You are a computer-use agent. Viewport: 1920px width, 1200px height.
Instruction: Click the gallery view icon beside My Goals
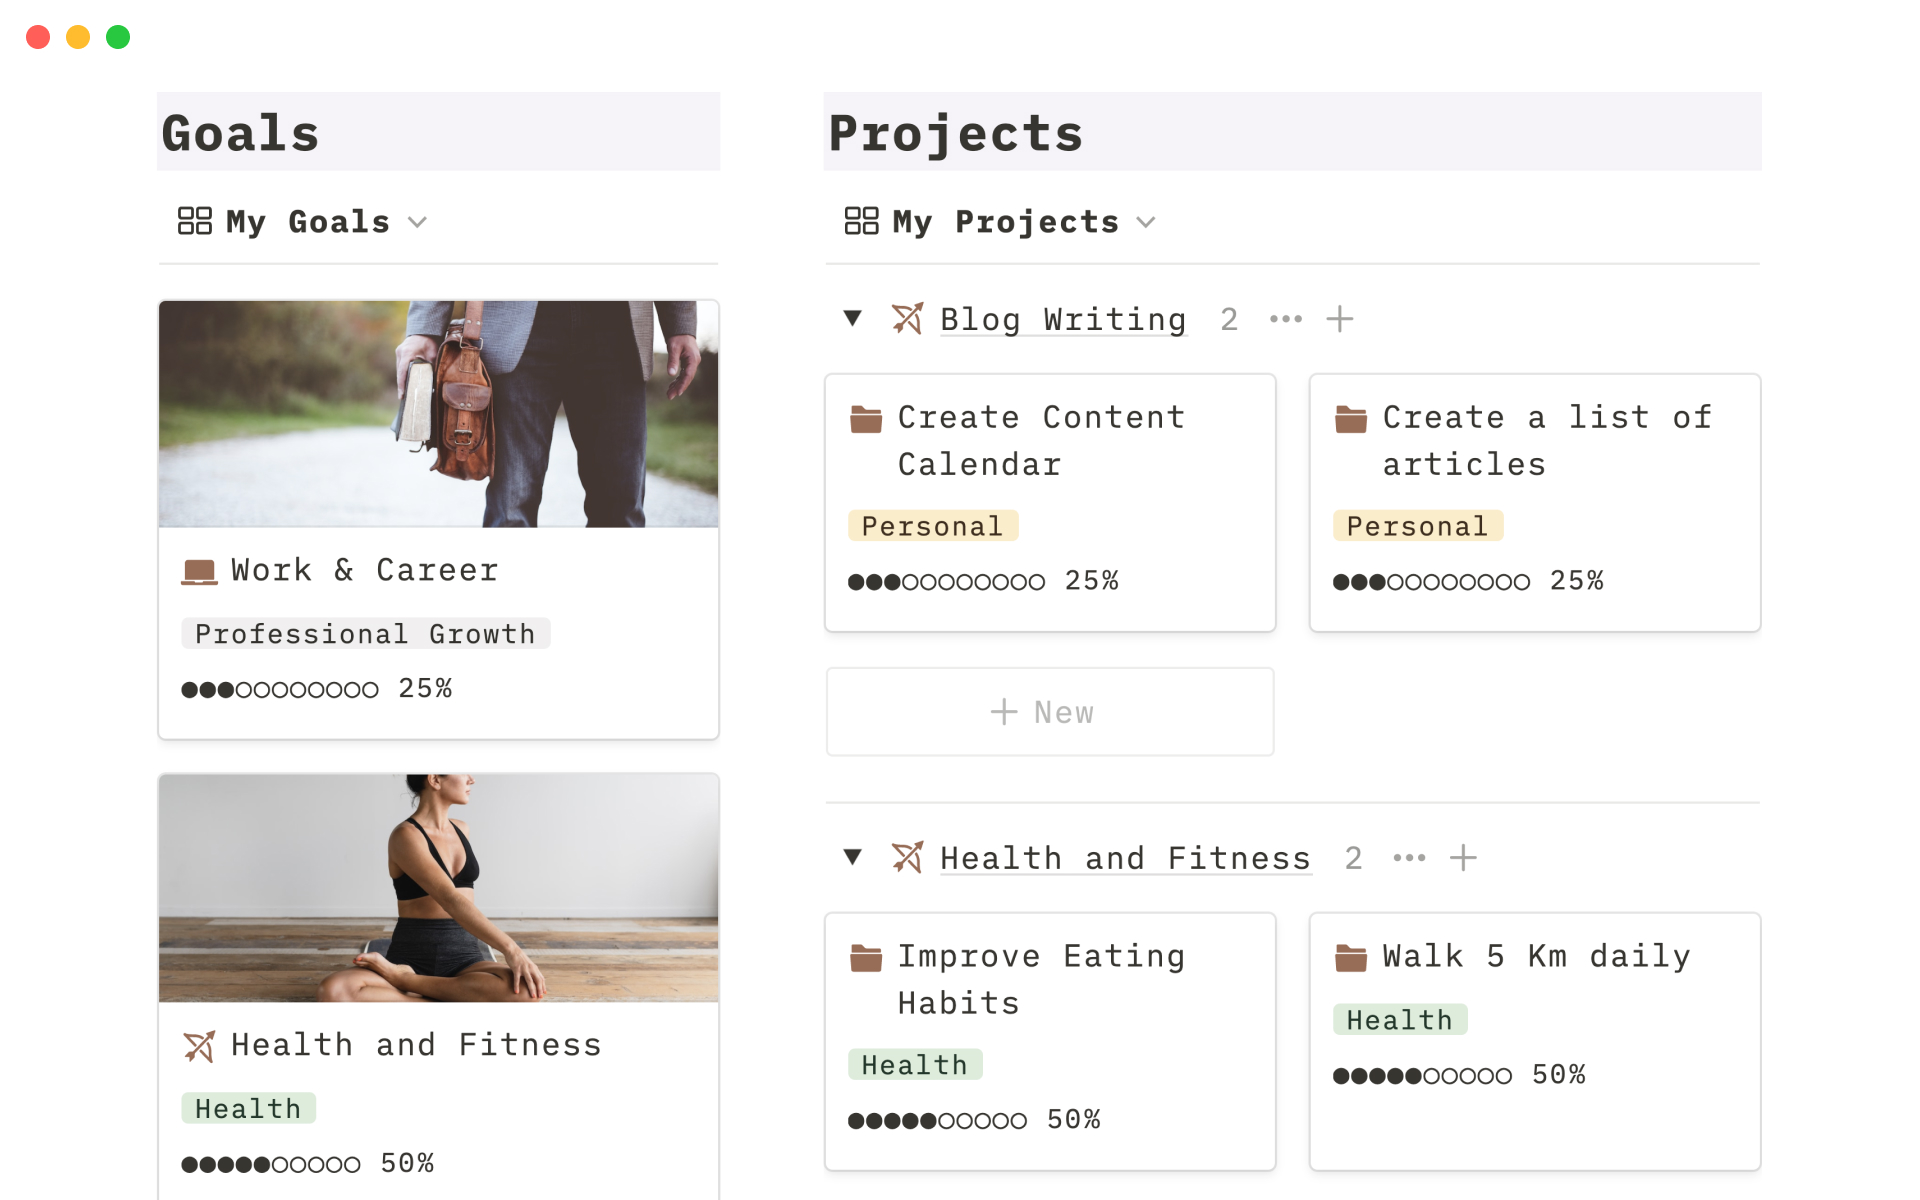click(194, 221)
